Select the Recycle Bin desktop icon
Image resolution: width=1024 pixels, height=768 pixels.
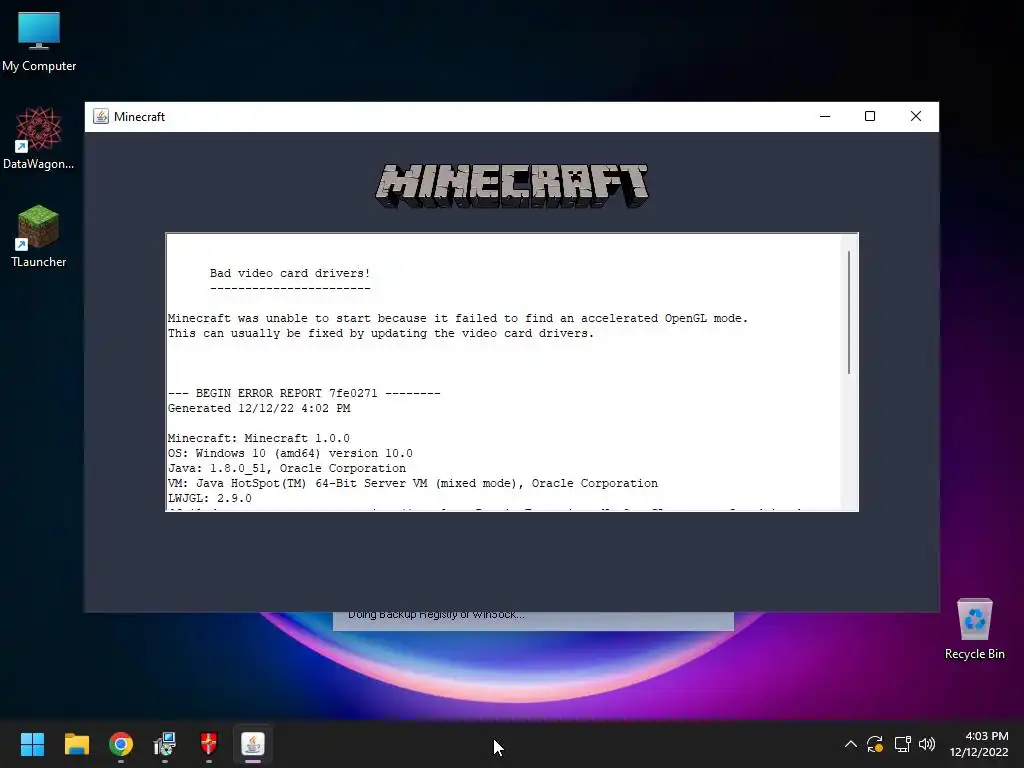click(974, 630)
